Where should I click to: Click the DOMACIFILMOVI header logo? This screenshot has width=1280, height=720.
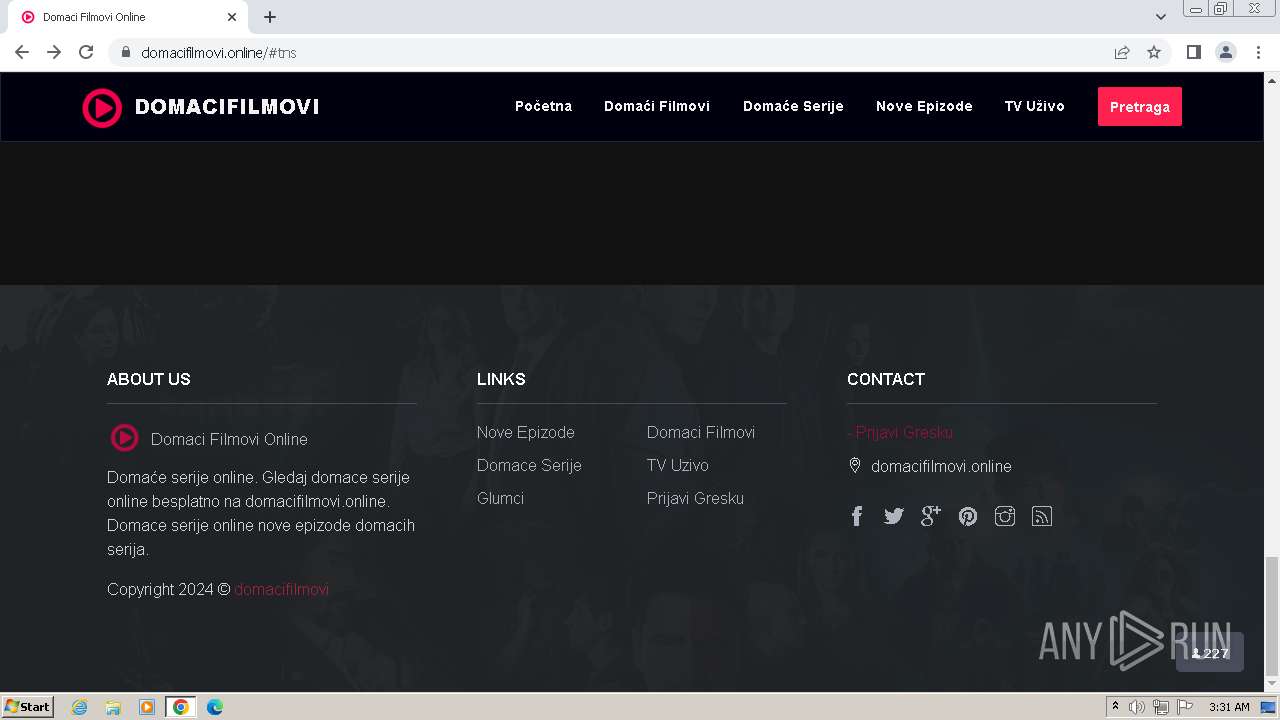point(200,107)
